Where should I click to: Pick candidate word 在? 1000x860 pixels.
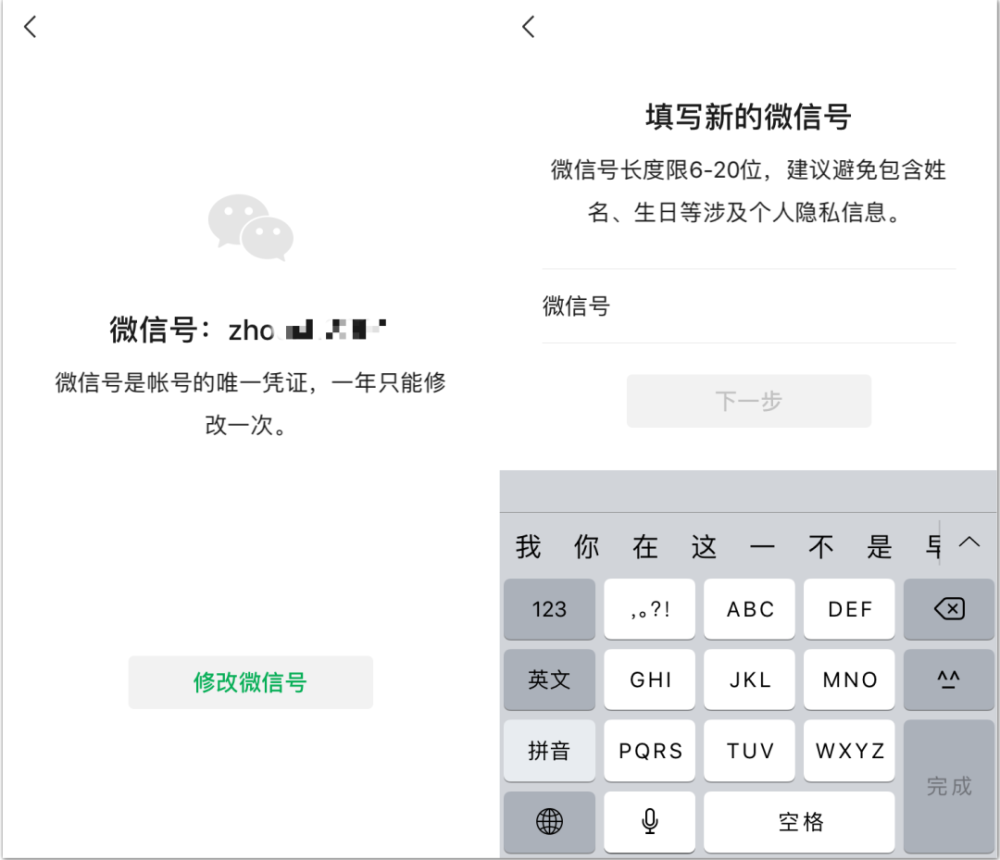(x=645, y=547)
